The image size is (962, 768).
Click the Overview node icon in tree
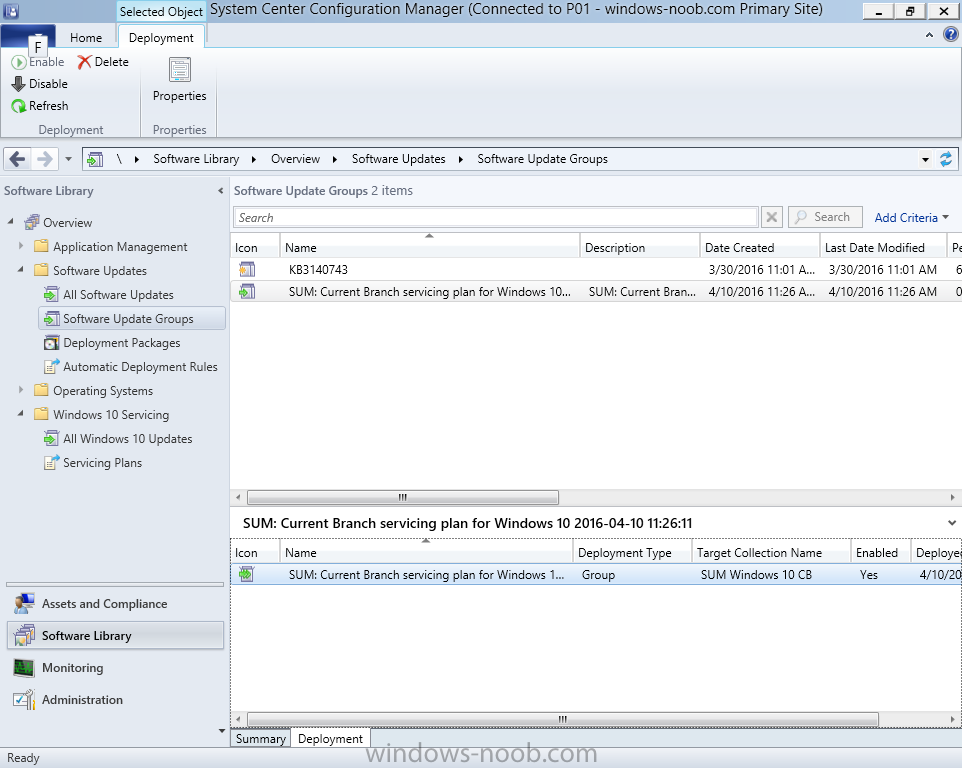pos(32,223)
